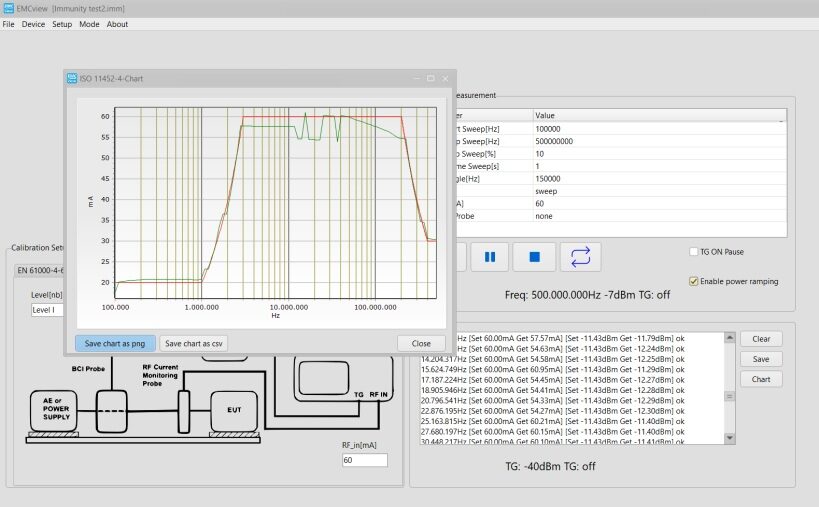Screen dimensions: 819x507
Task: Click the Freq: 500.000.000Hz status text
Action: click(587, 294)
